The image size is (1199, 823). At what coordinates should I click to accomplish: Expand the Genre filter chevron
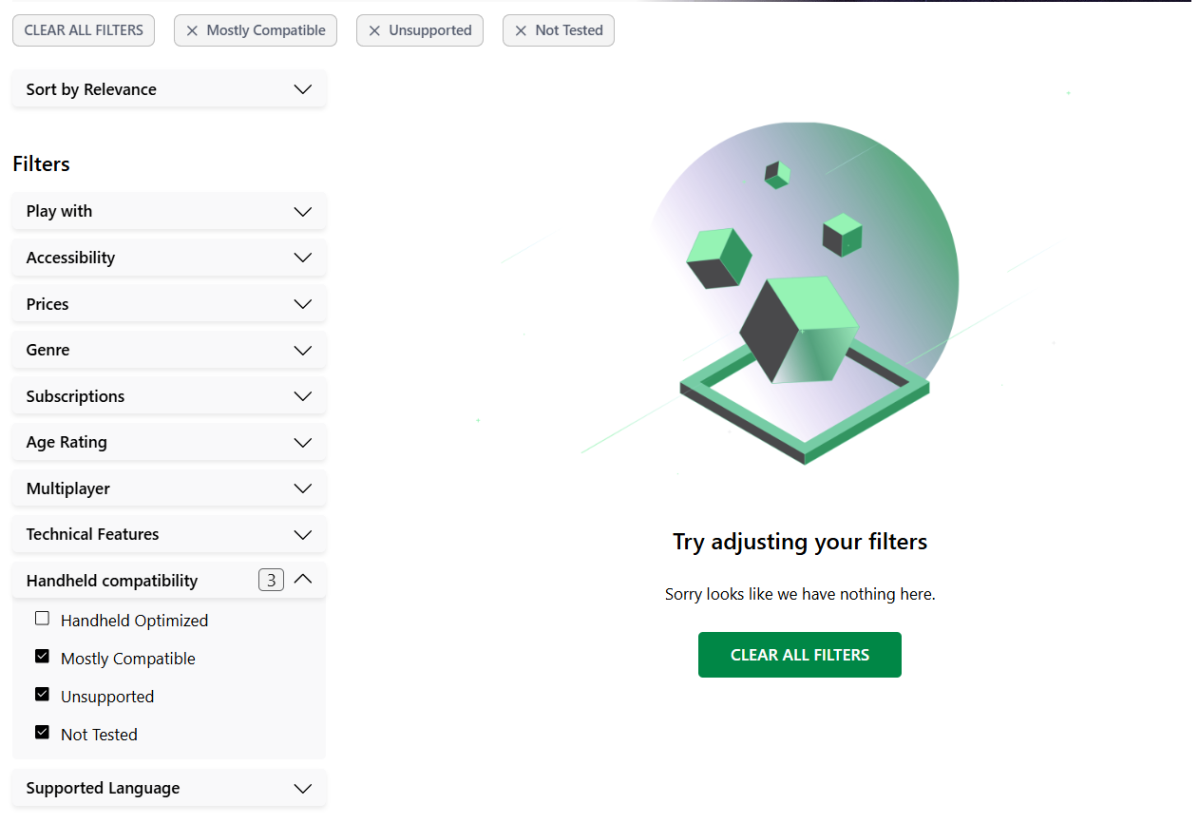[303, 350]
